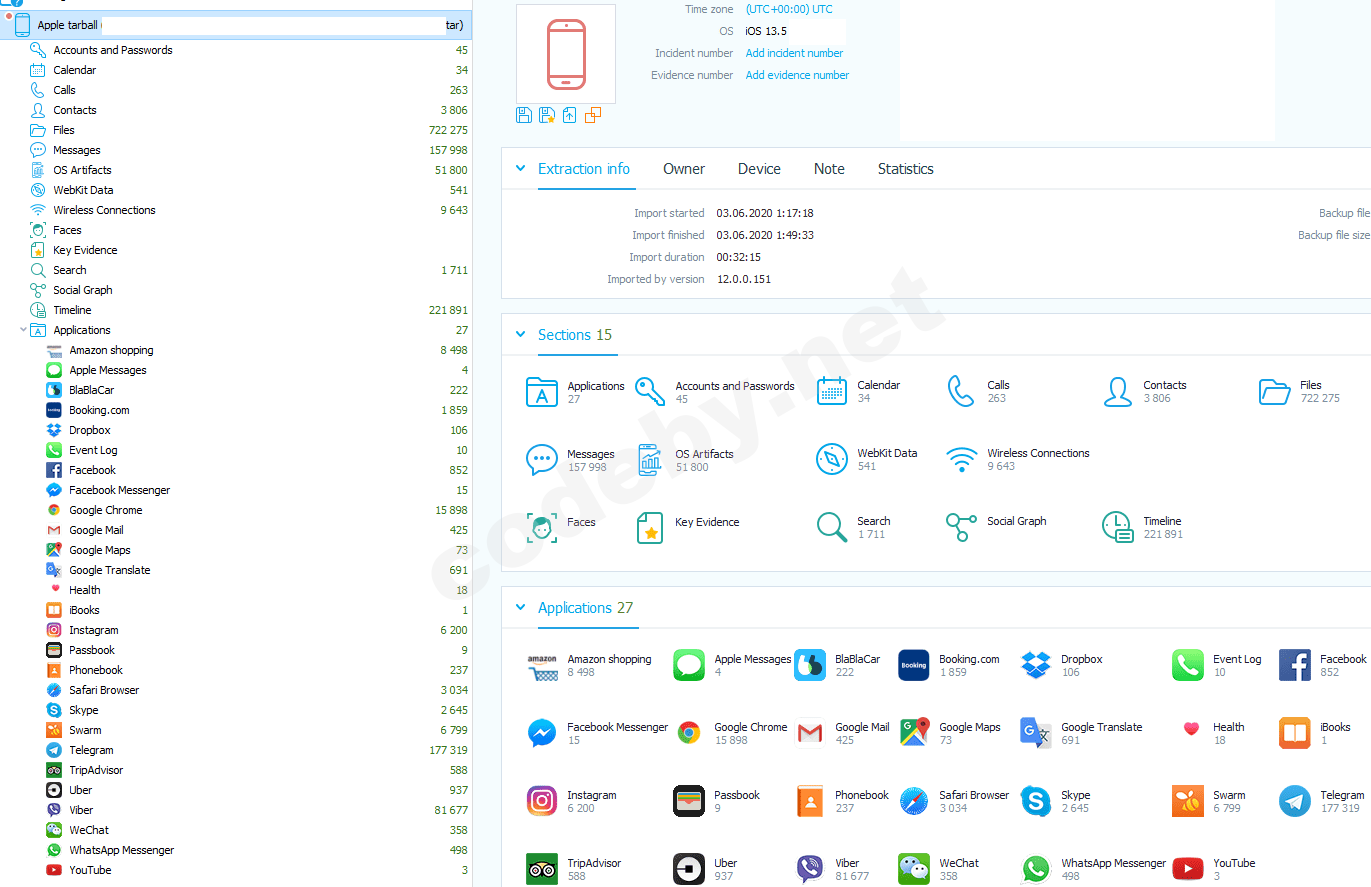Select the Files row in the tree

[x=236, y=130]
